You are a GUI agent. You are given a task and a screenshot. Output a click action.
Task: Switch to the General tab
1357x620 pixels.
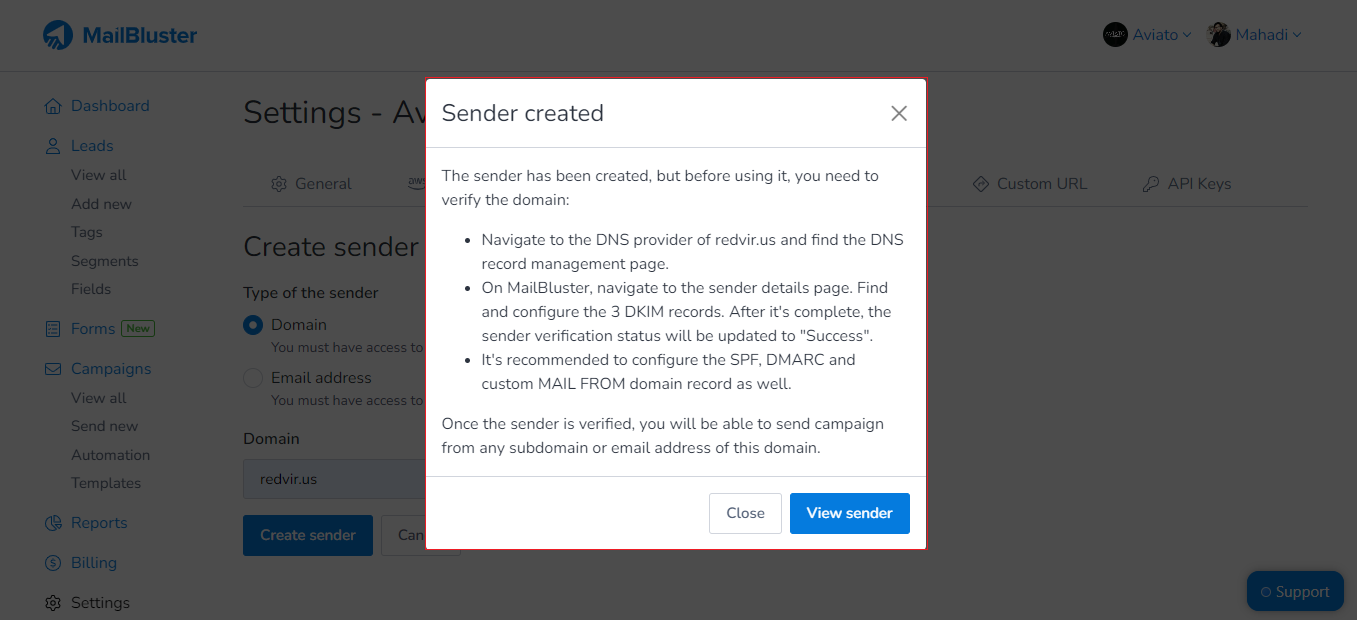[x=312, y=183]
